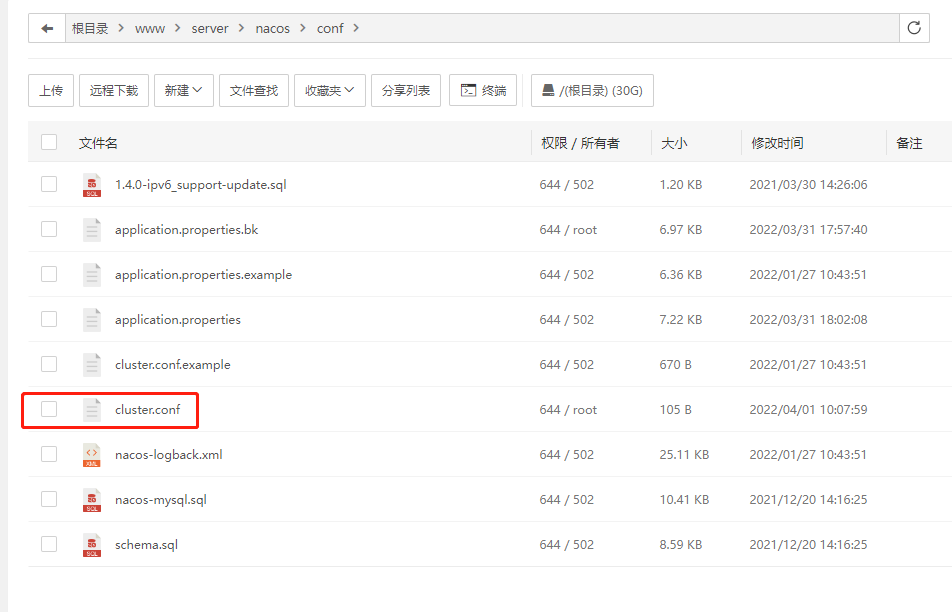Navigate to nacos folder in breadcrumb
952x612 pixels.
tap(273, 29)
